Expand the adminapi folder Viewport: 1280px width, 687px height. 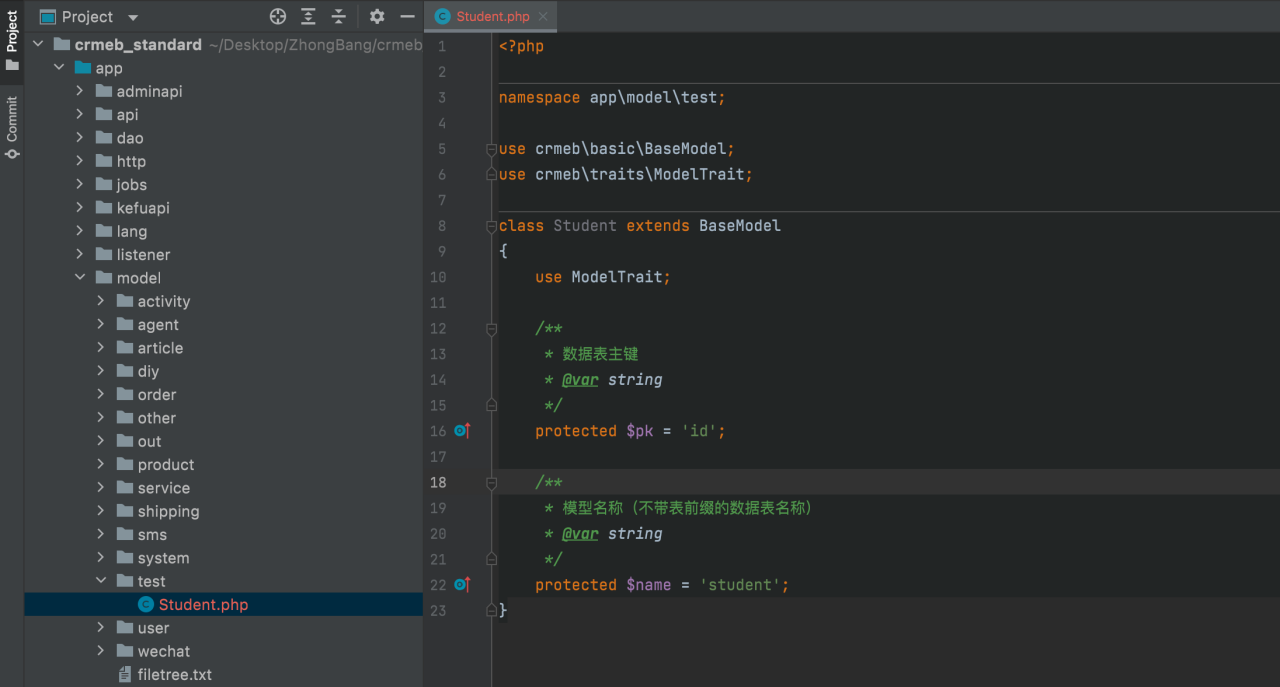pyautogui.click(x=80, y=91)
